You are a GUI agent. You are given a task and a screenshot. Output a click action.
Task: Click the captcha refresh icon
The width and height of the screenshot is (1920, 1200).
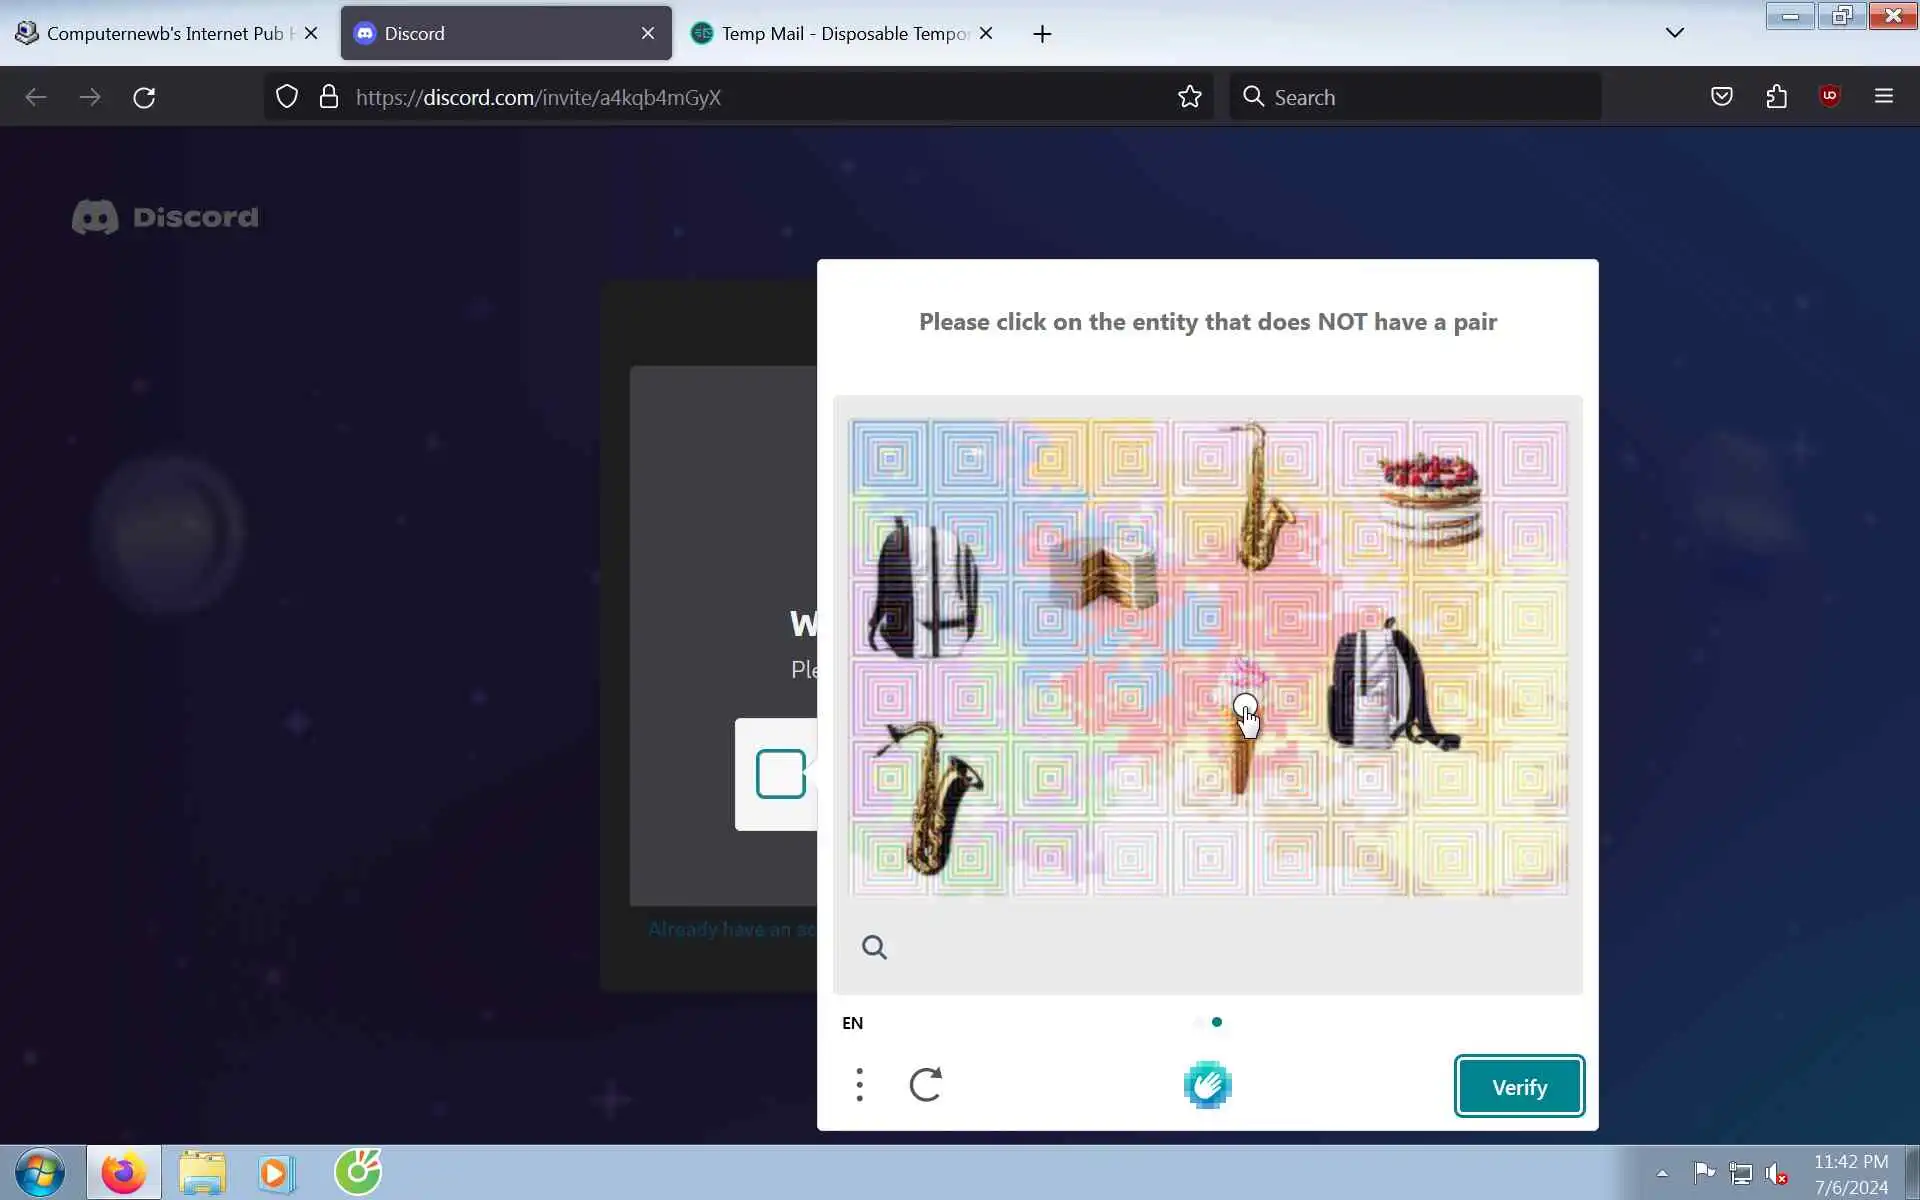(925, 1085)
